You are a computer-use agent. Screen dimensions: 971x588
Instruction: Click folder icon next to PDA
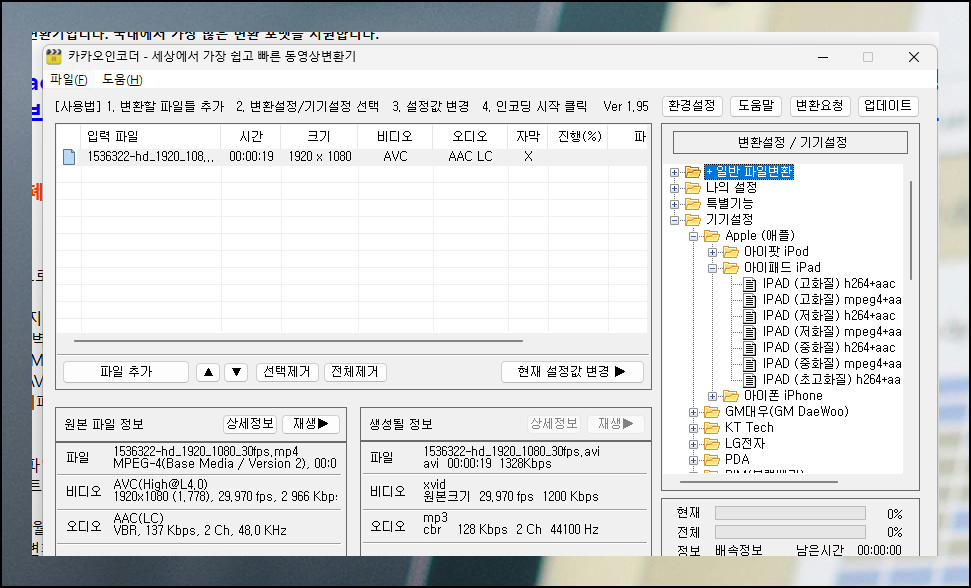pos(712,460)
